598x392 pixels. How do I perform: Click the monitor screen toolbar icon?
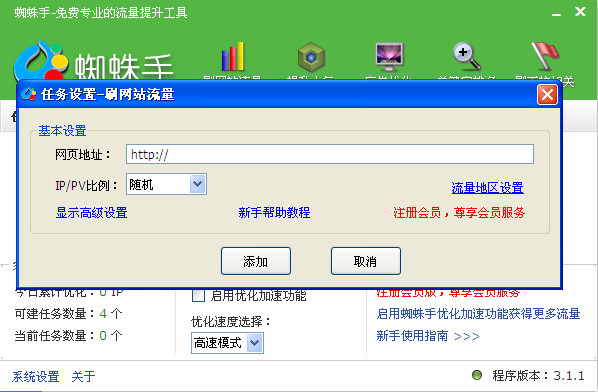(389, 57)
